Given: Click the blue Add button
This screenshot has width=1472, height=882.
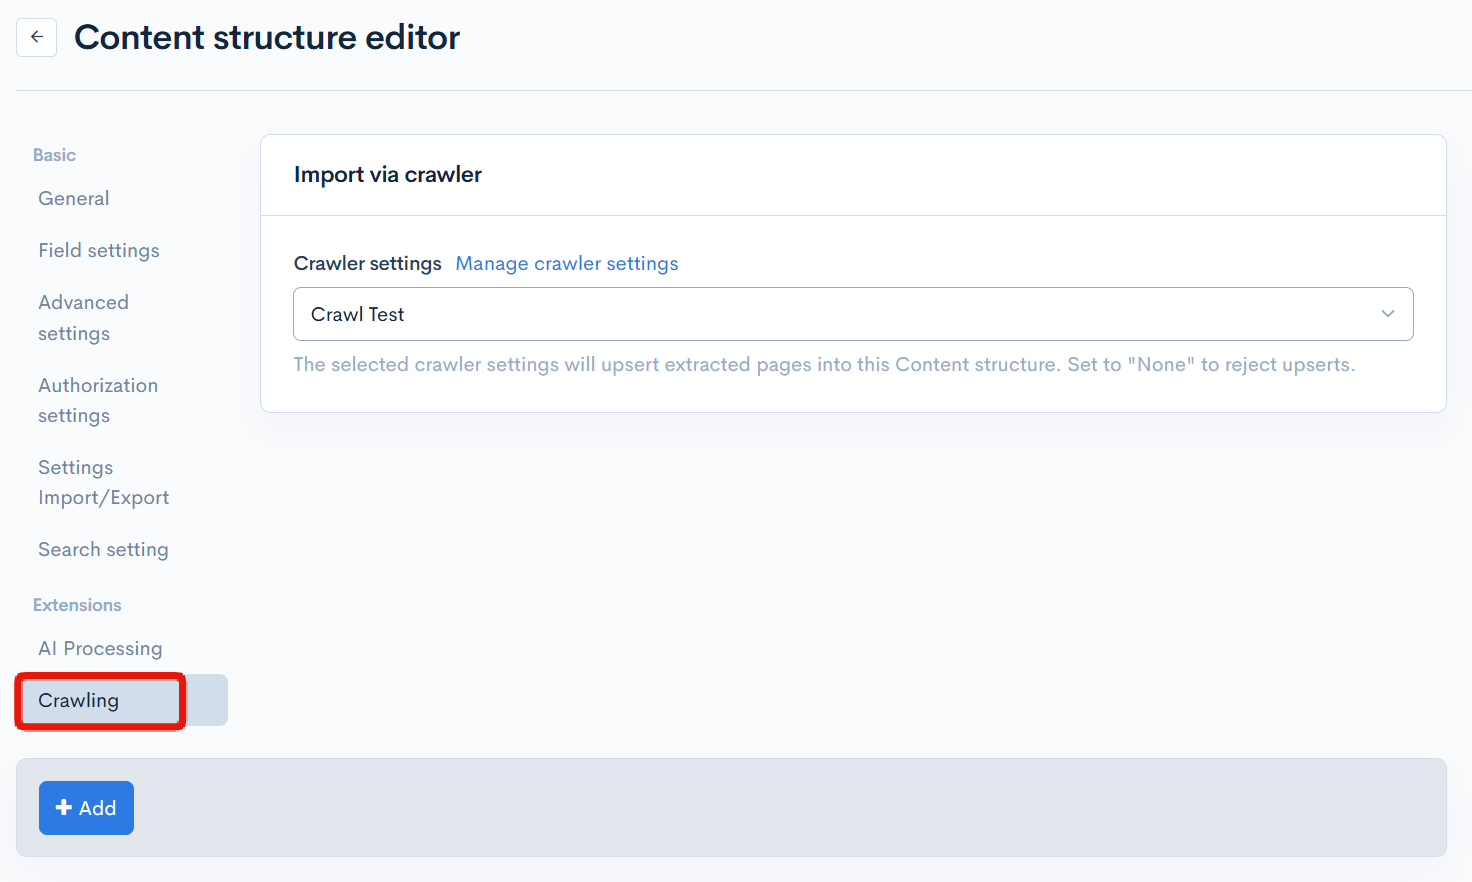Looking at the screenshot, I should pos(86,808).
